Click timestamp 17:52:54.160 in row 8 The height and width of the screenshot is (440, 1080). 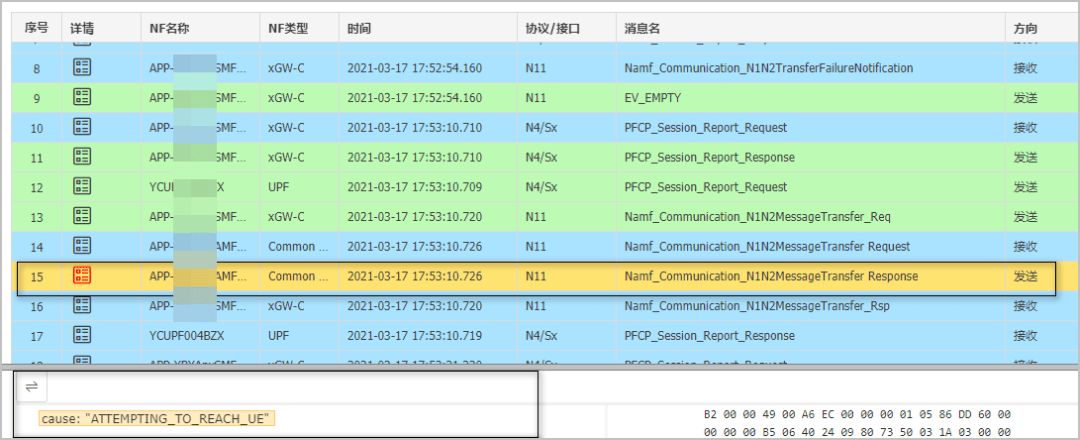[x=415, y=68]
